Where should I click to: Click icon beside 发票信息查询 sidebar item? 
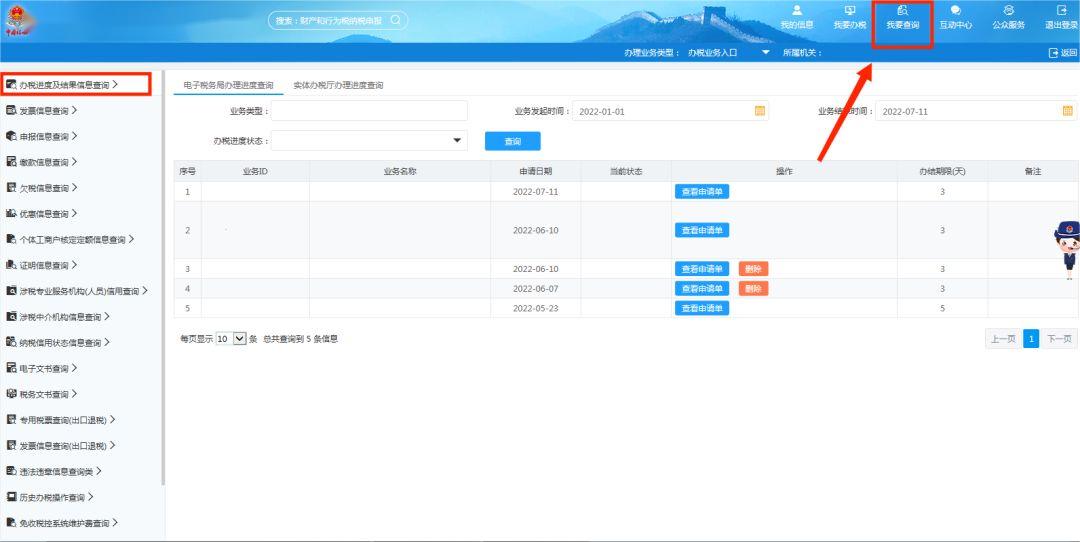tap(11, 110)
